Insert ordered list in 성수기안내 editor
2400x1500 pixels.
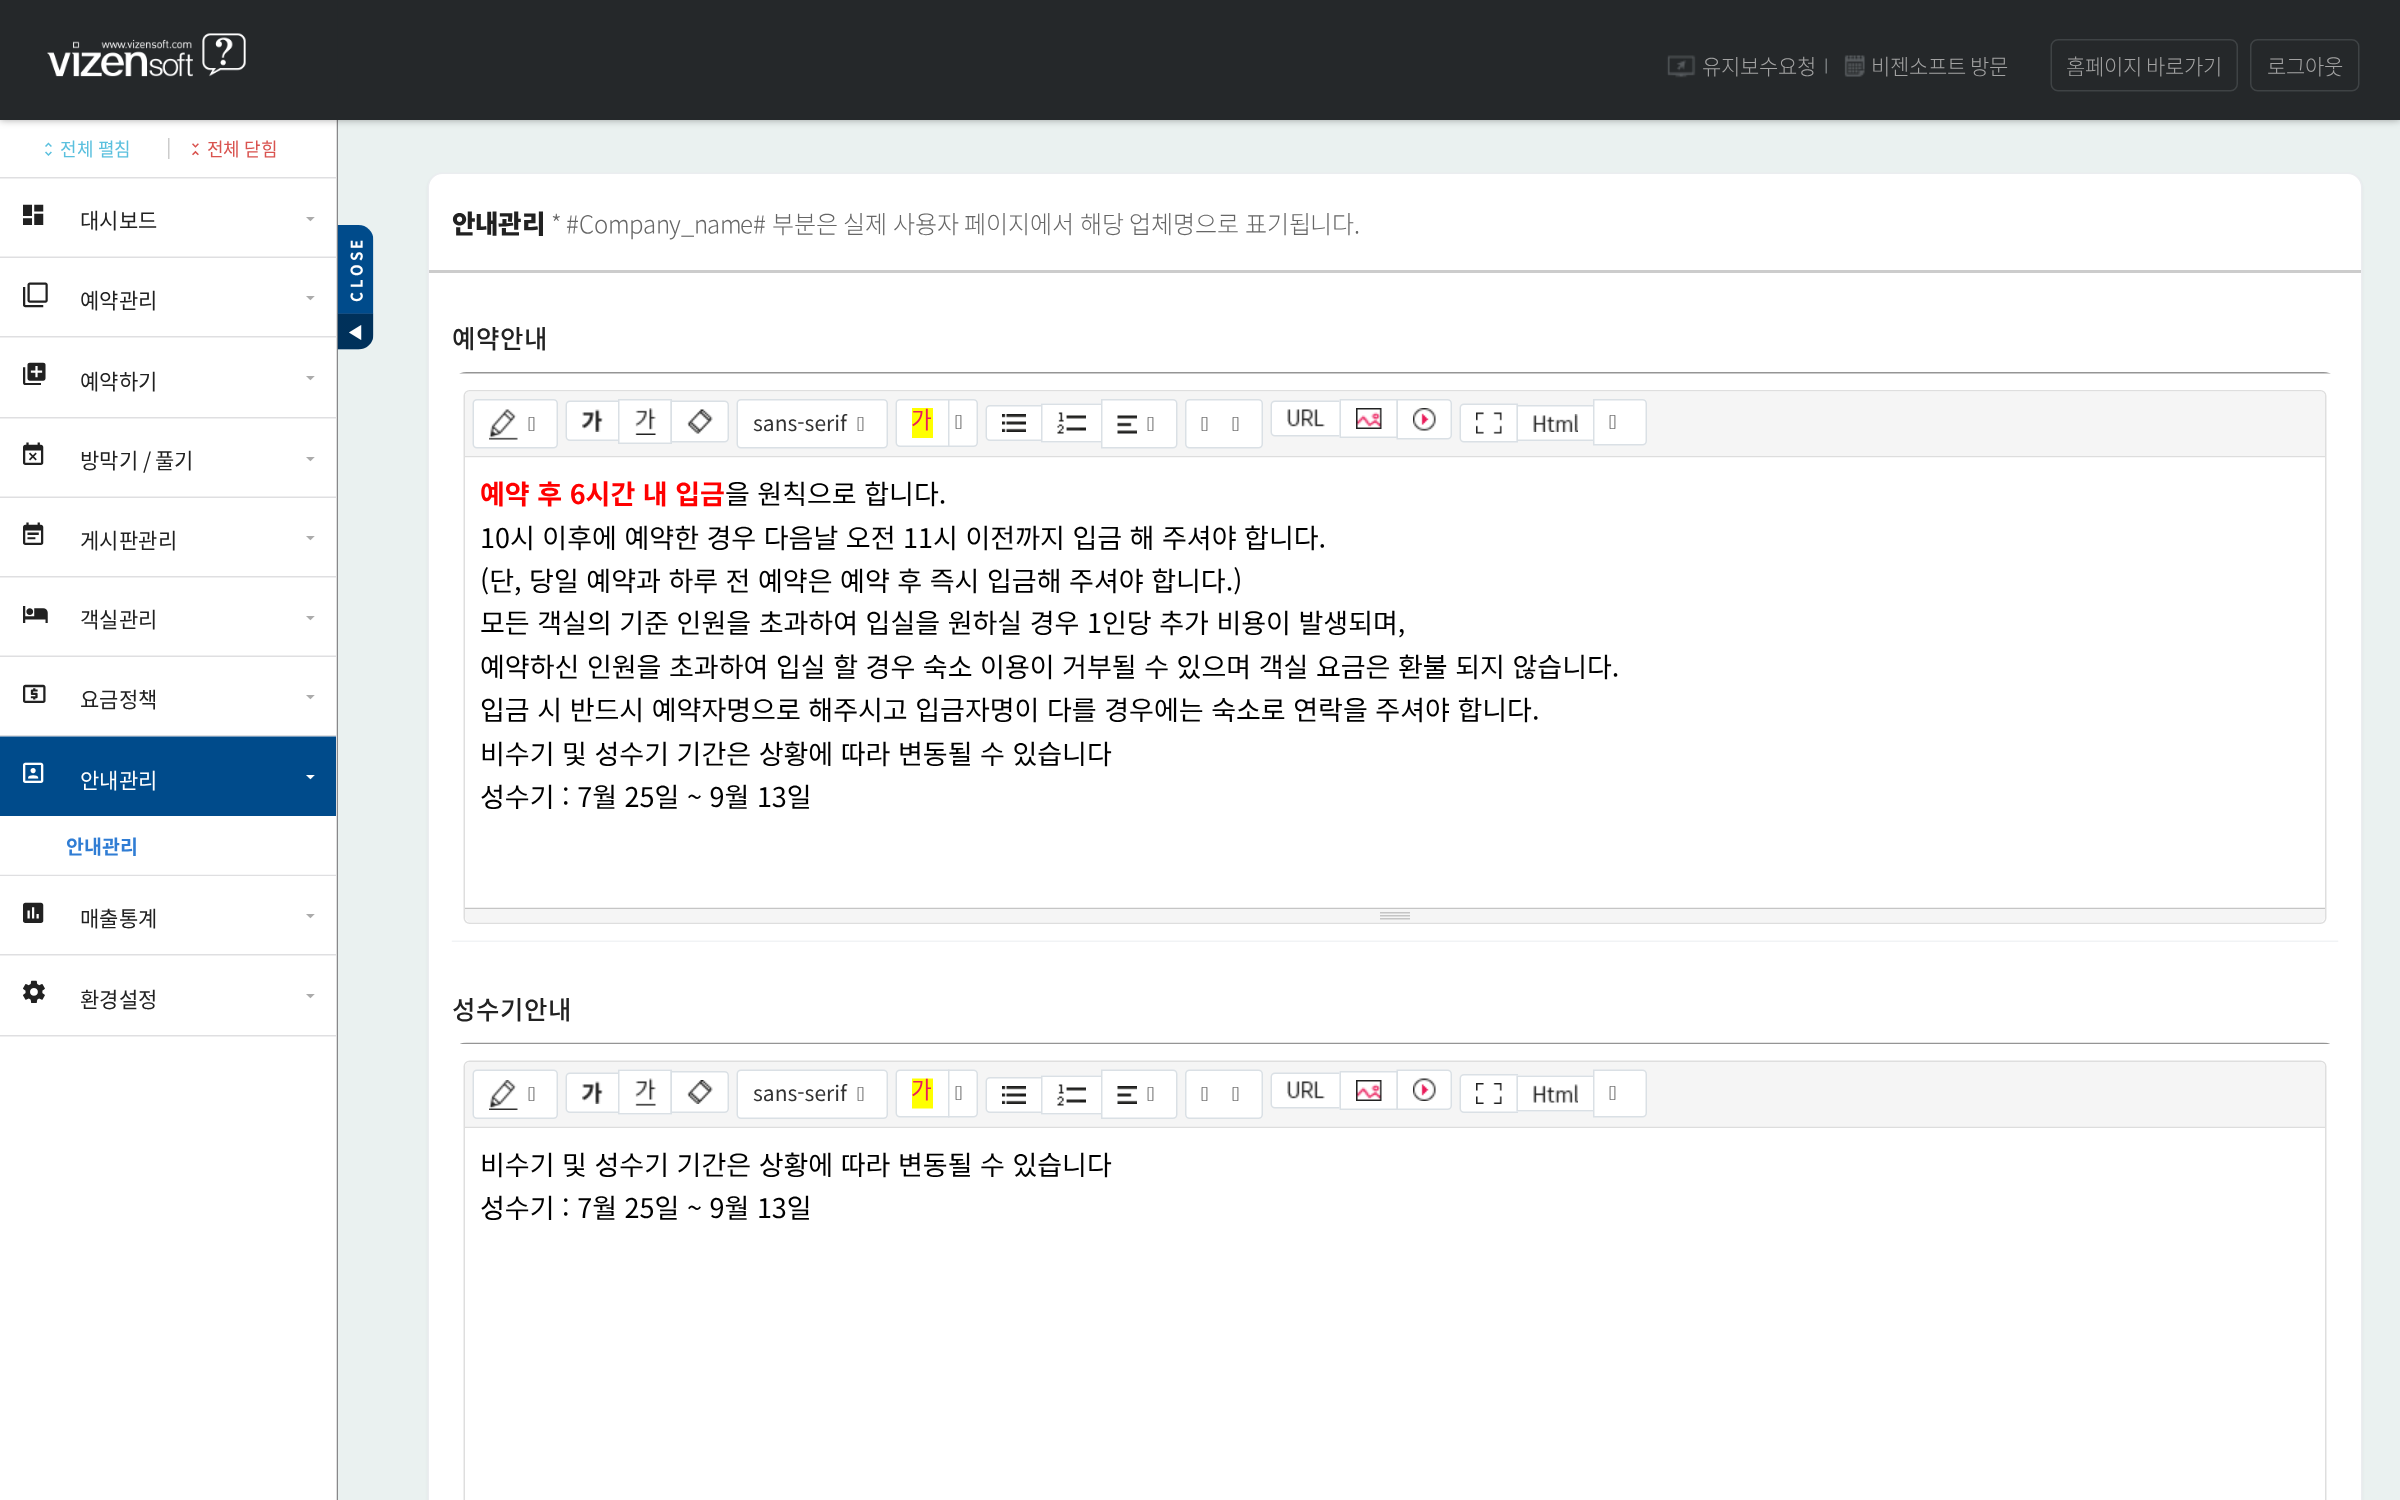(x=1071, y=1094)
